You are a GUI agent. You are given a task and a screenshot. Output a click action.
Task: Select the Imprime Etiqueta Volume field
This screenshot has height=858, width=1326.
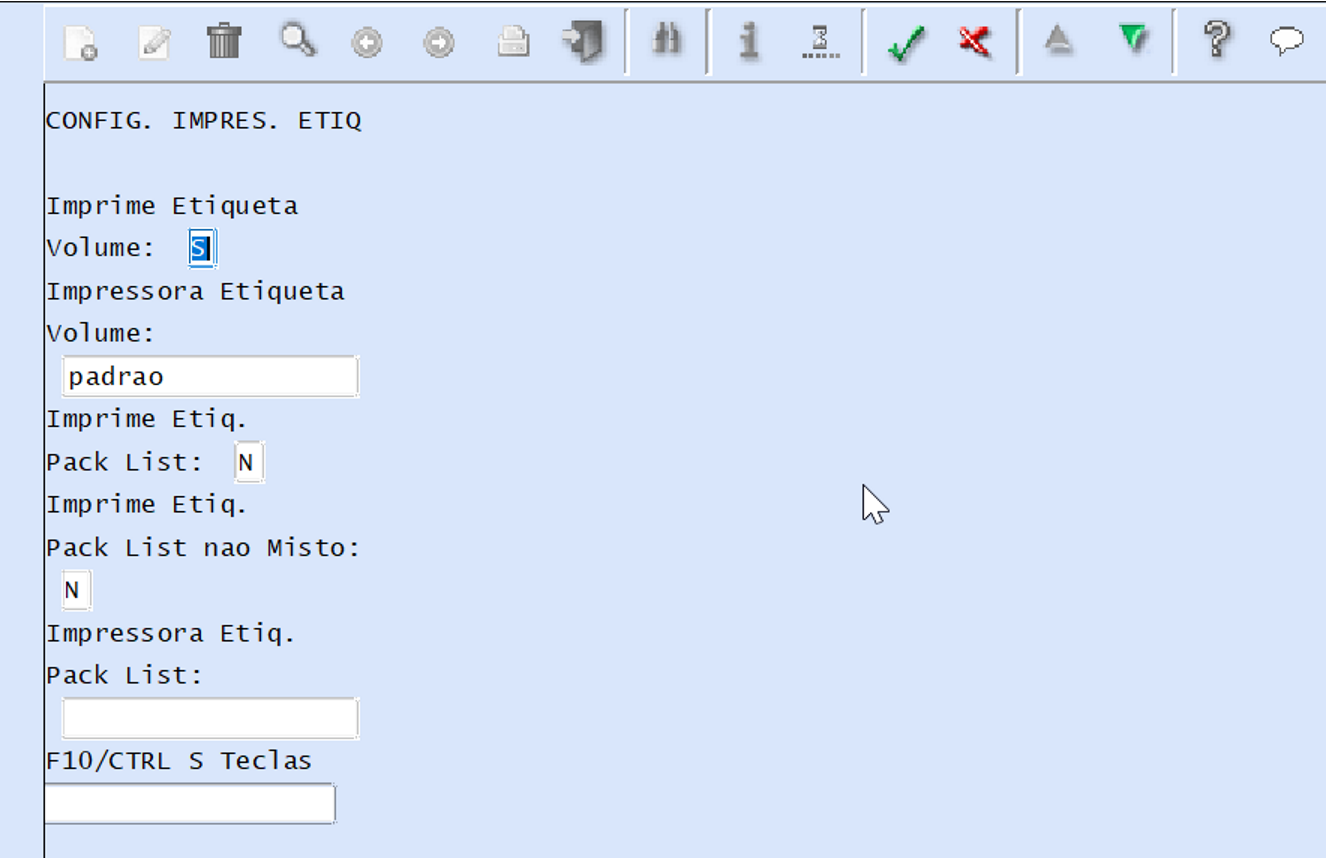pyautogui.click(x=202, y=248)
